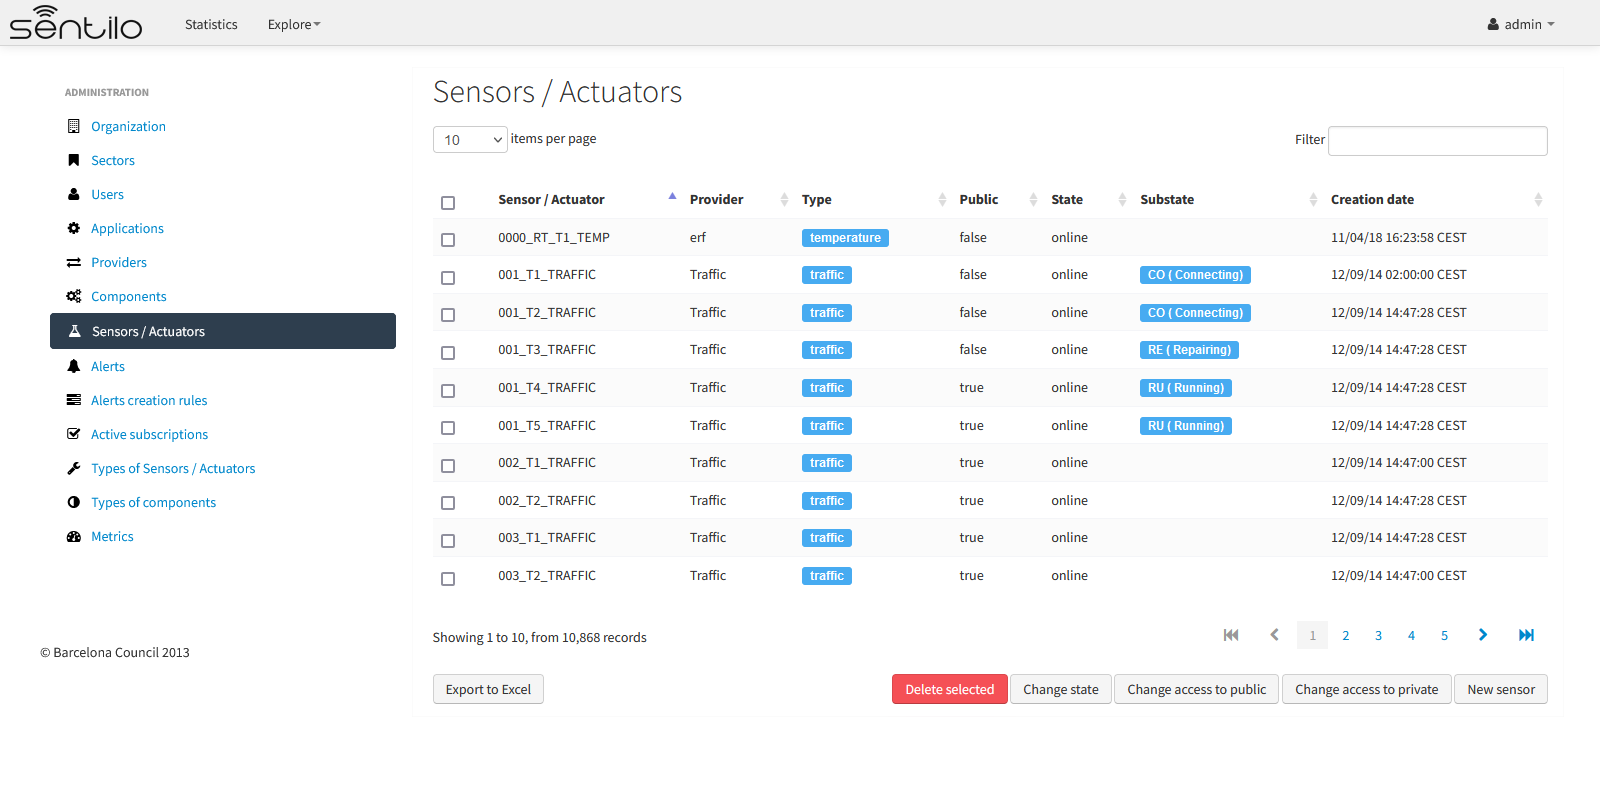Check the 0000_RT_T1_TEMP row checkbox
1600x800 pixels.
pos(448,240)
